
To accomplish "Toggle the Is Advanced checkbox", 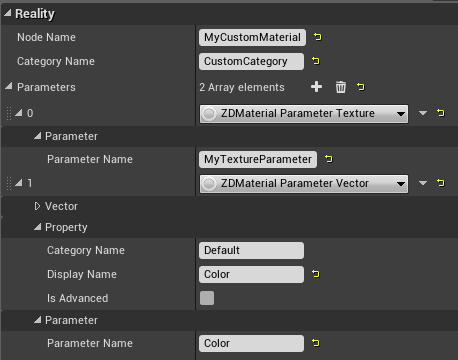I will tap(207, 298).
